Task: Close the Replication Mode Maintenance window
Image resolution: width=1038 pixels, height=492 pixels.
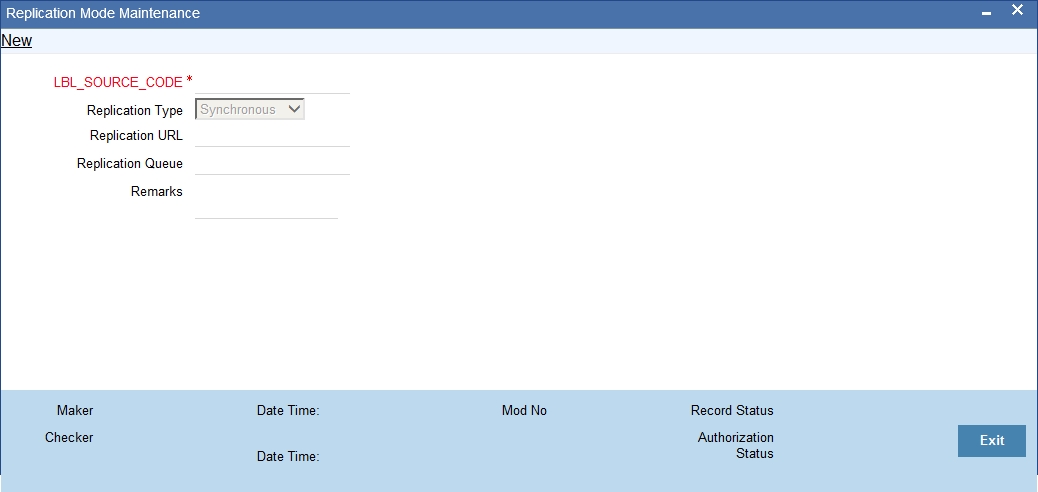Action: click(x=1017, y=10)
